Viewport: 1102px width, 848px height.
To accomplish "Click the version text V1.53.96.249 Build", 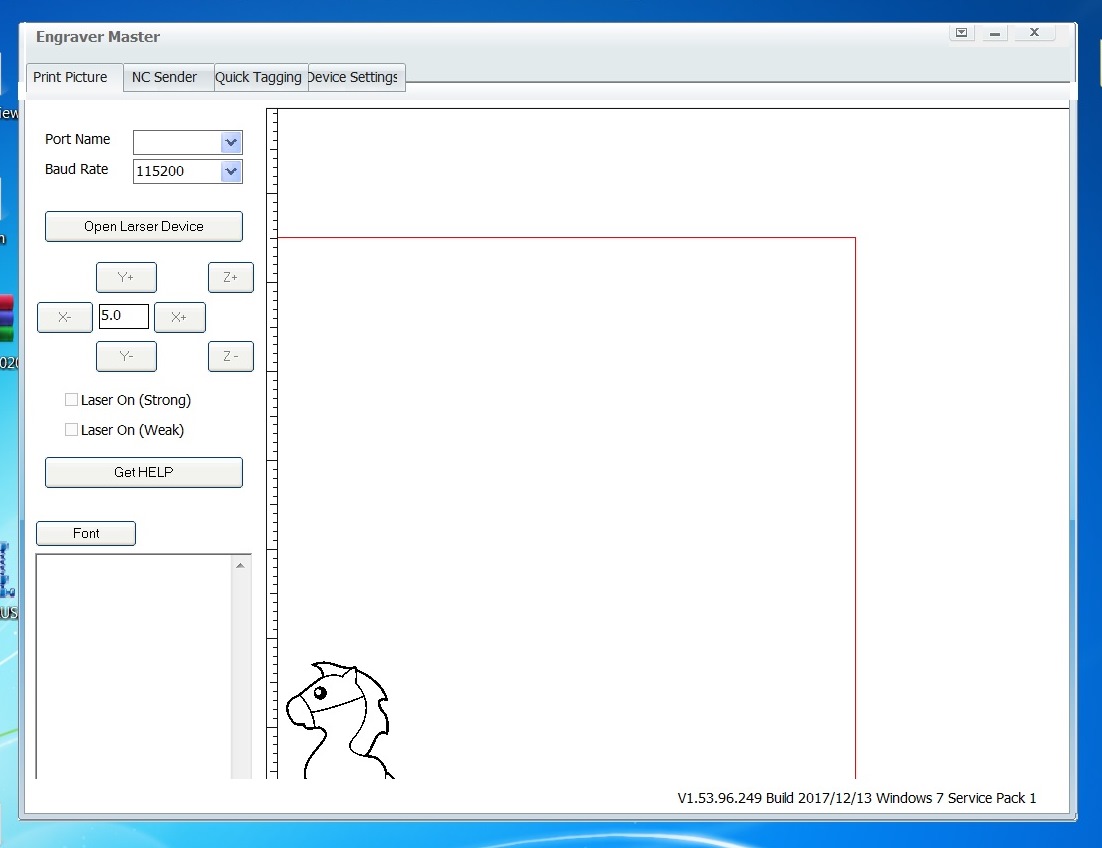I will tap(737, 798).
